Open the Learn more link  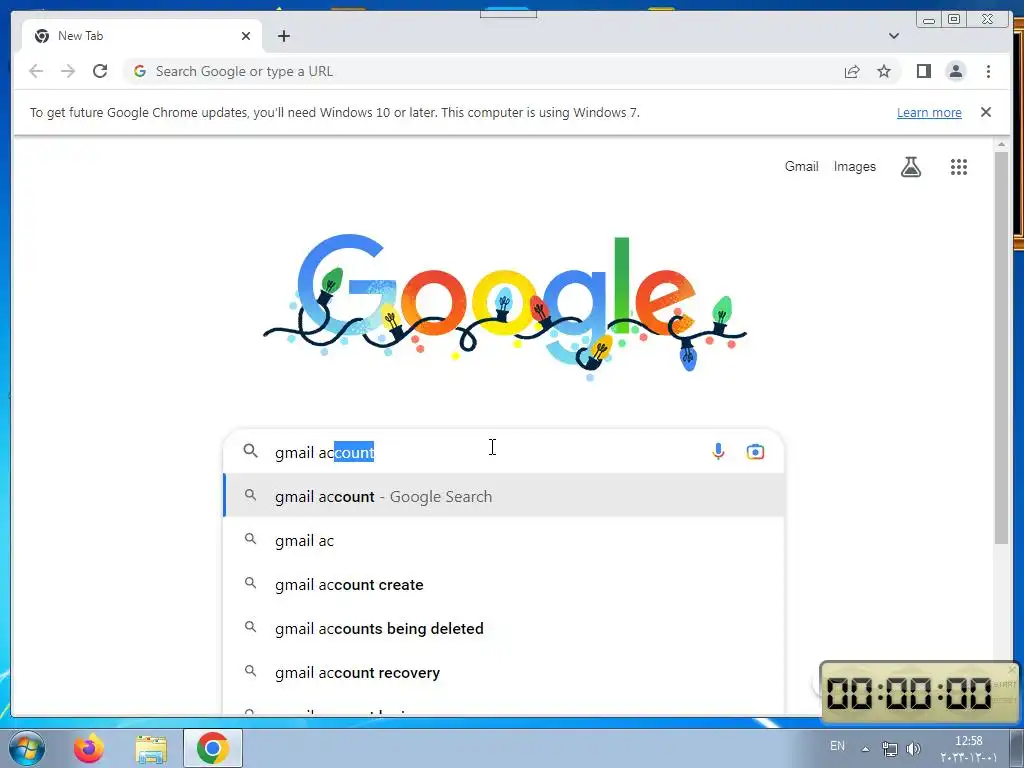tap(929, 112)
